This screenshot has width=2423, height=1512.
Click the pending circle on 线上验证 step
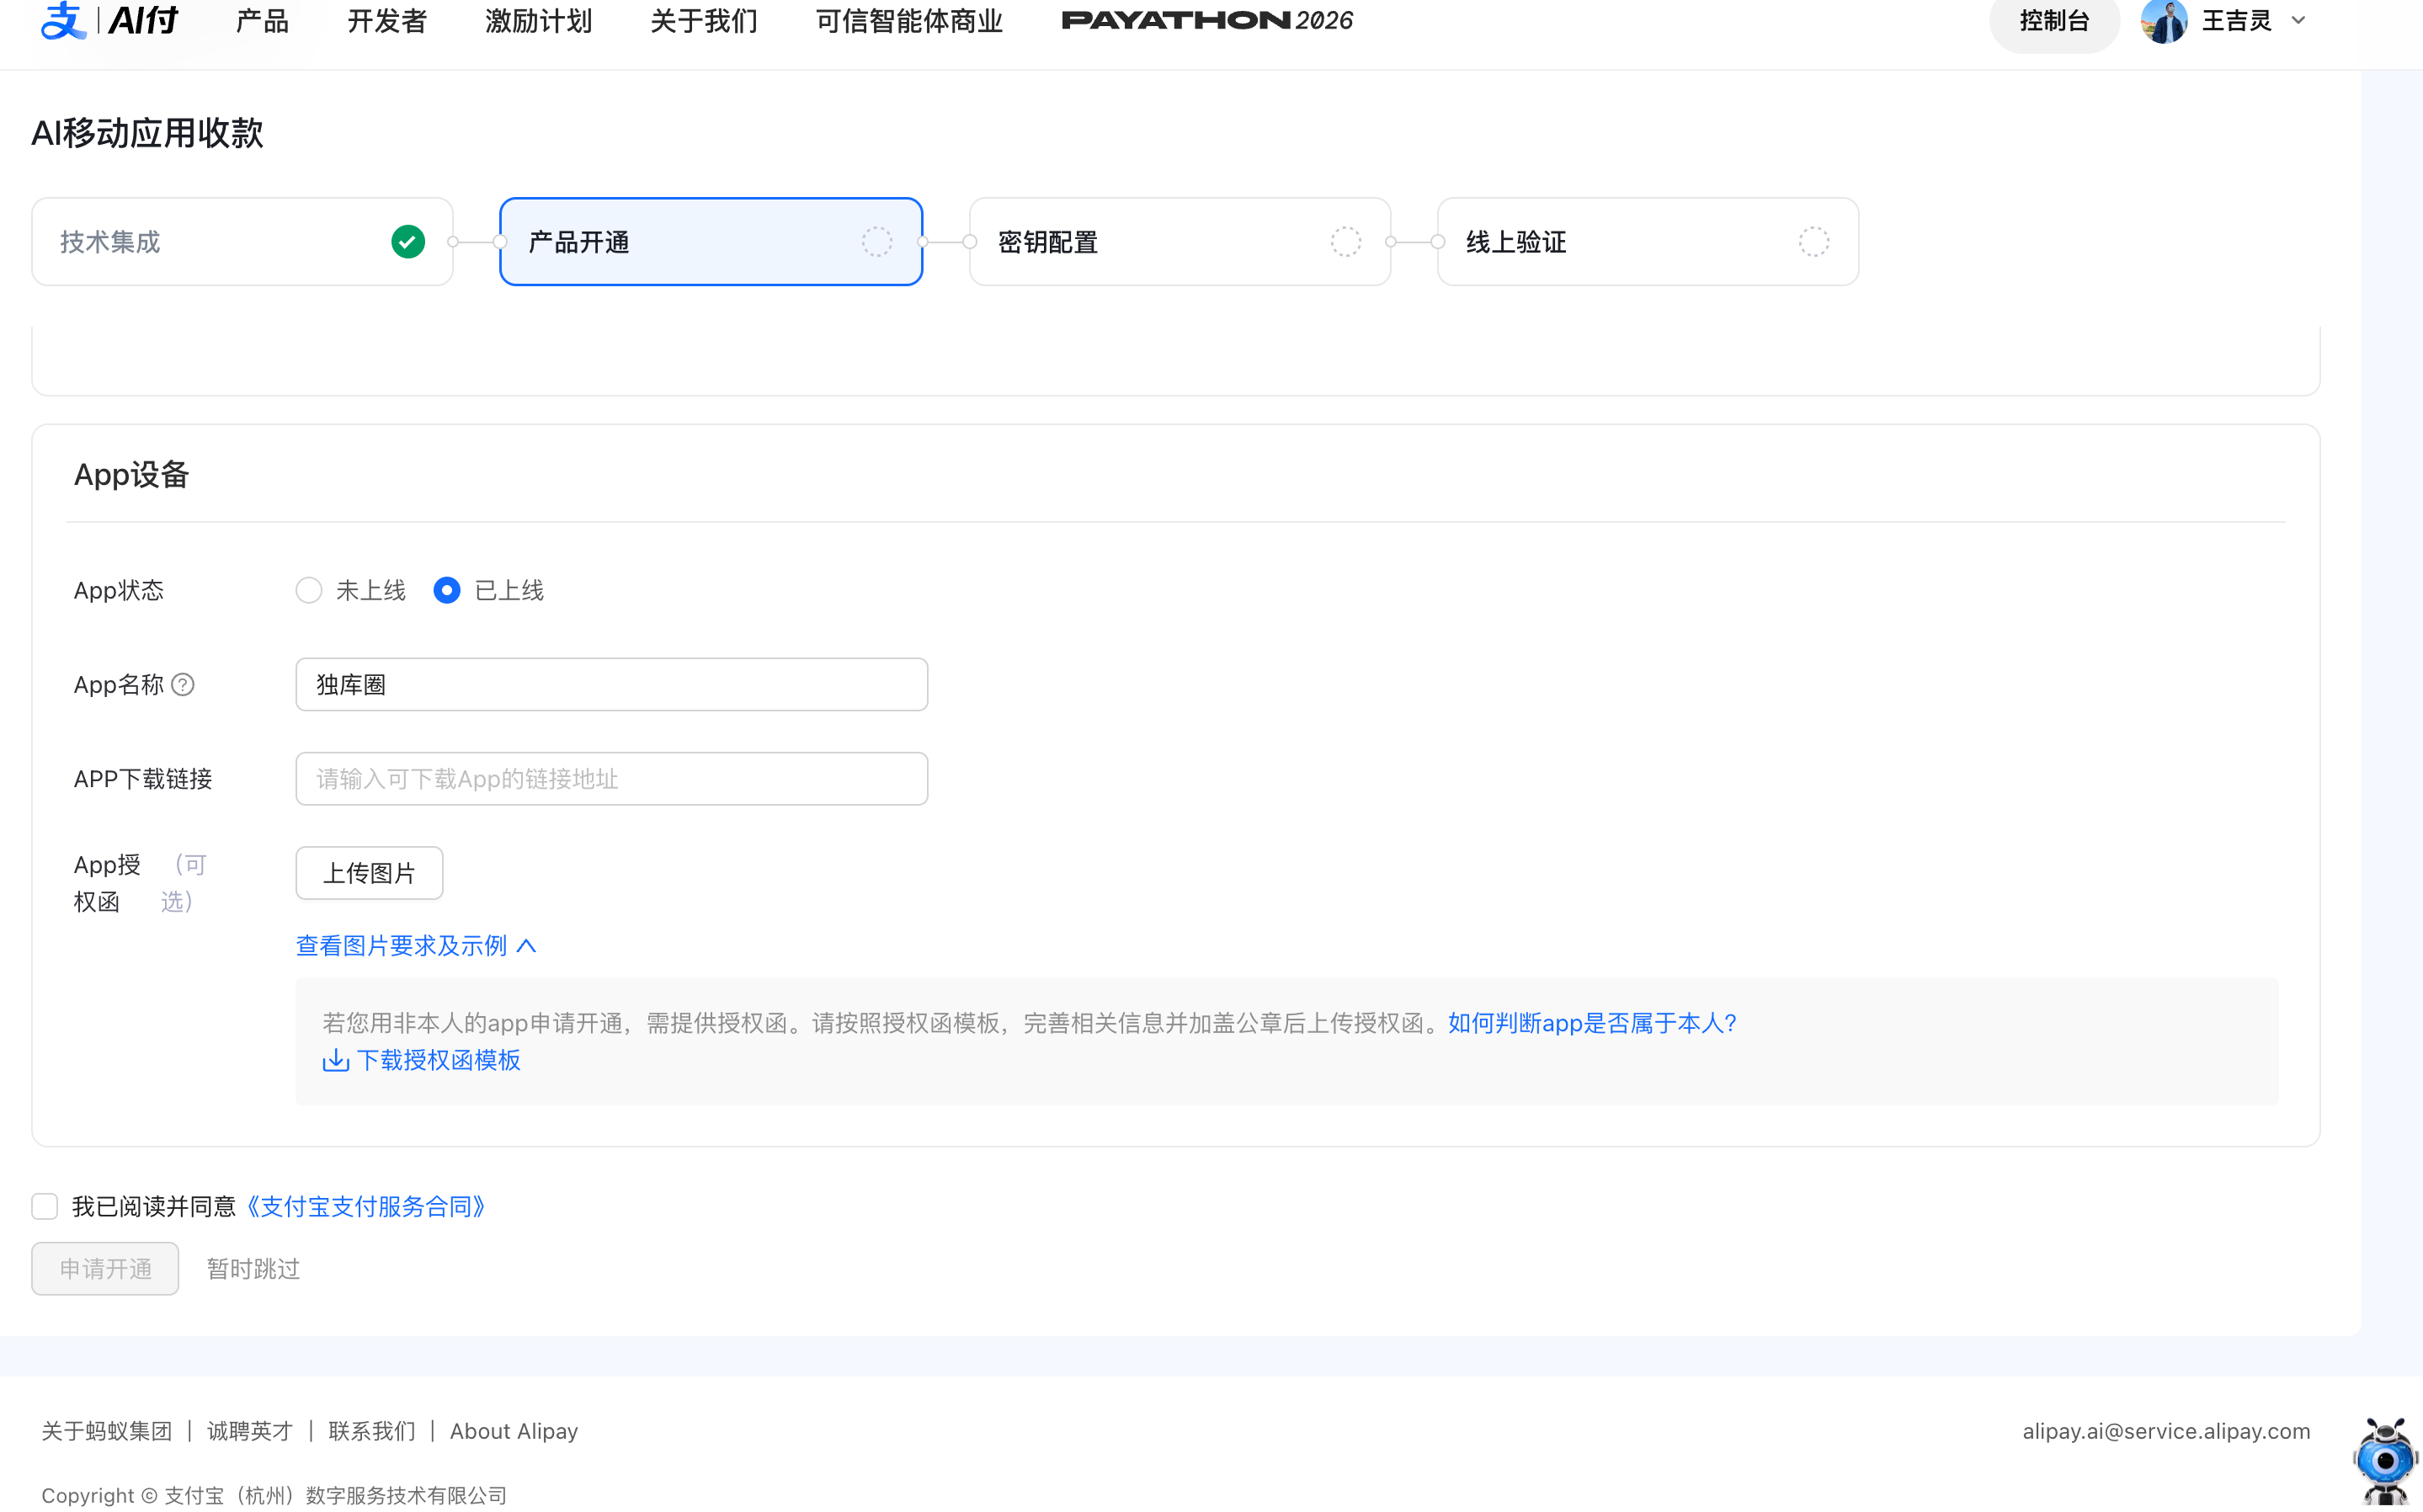1814,242
